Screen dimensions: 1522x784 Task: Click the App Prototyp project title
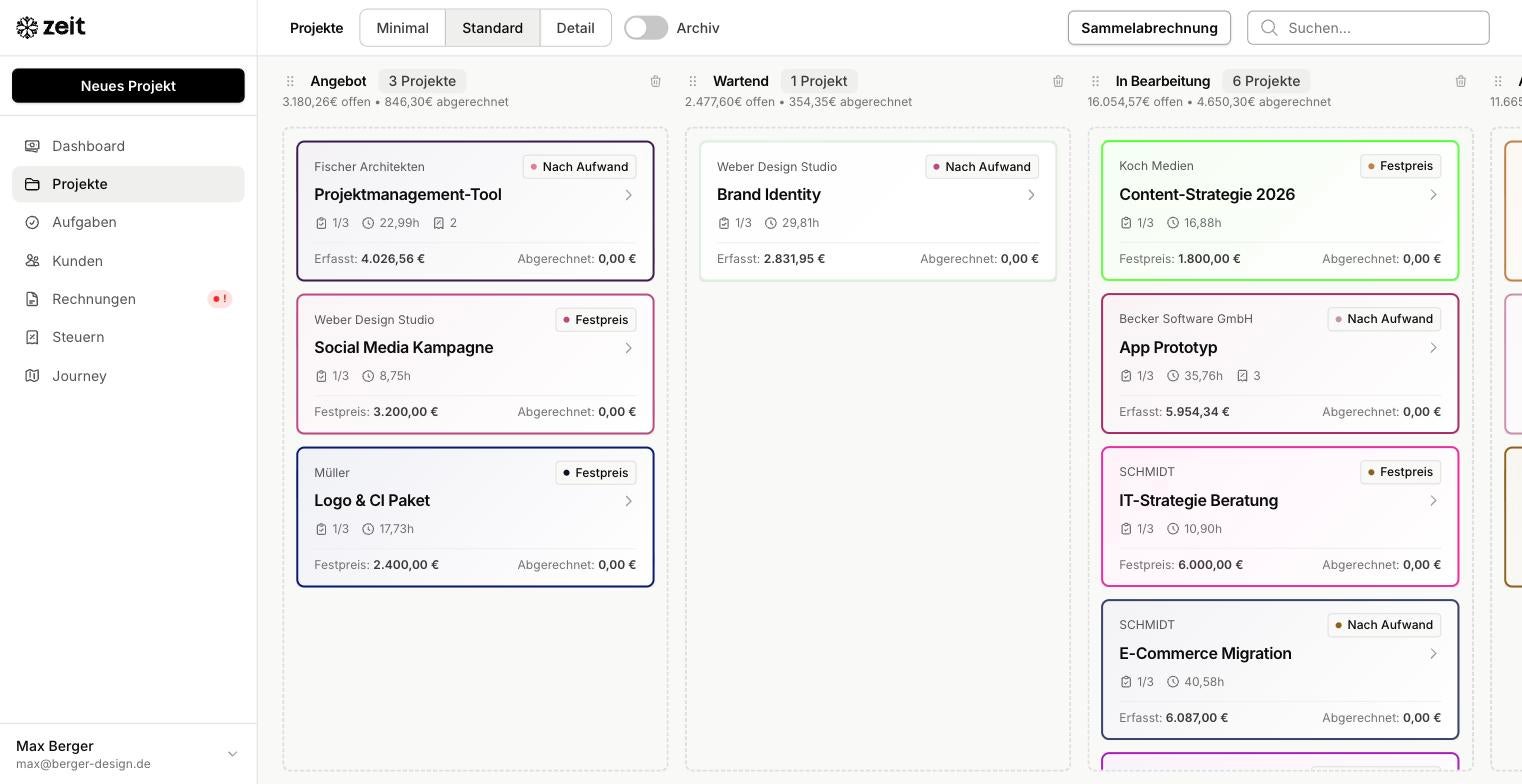[1168, 348]
